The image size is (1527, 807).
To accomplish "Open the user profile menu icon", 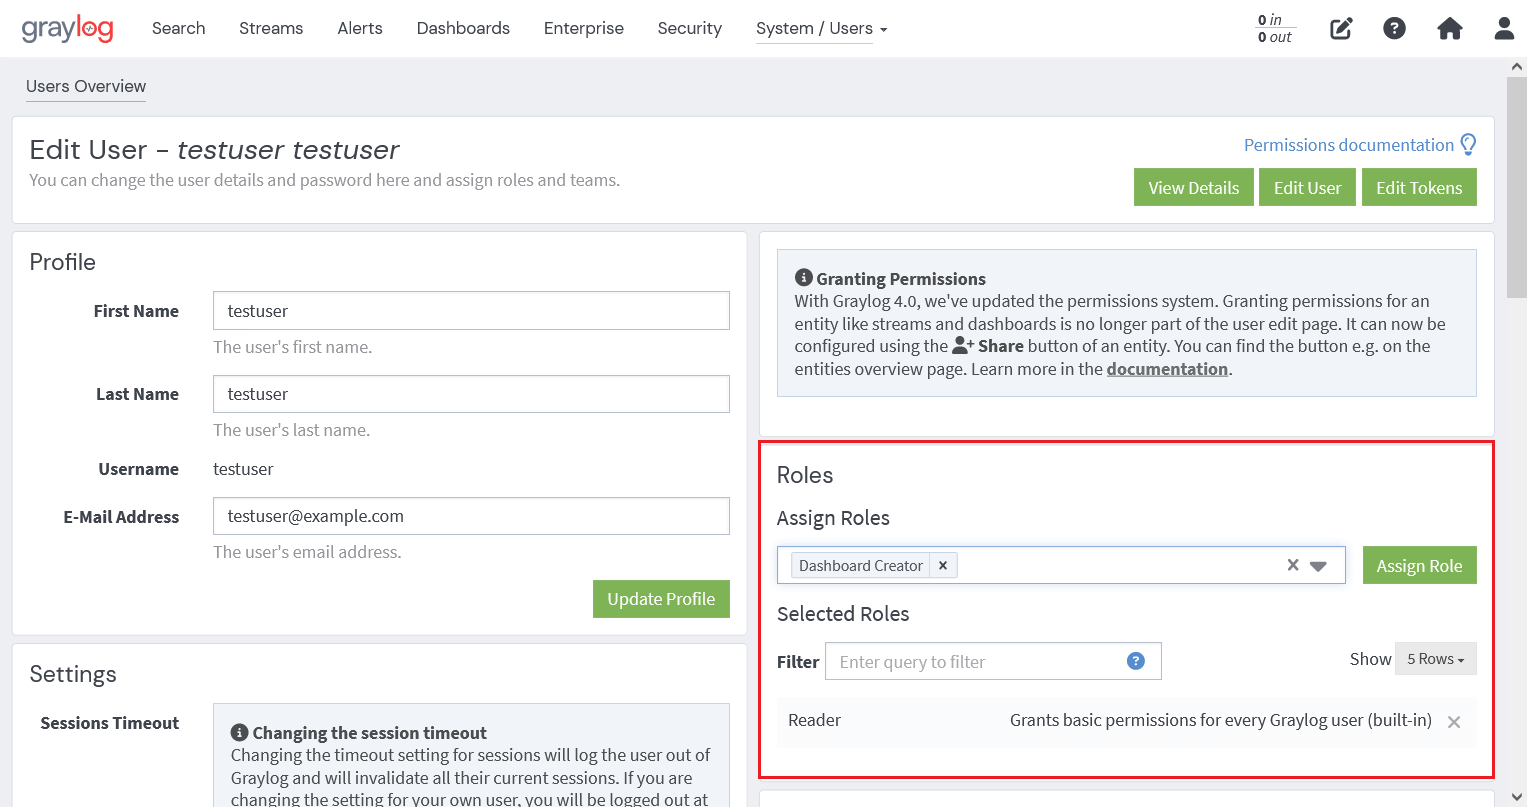I will tap(1504, 28).
